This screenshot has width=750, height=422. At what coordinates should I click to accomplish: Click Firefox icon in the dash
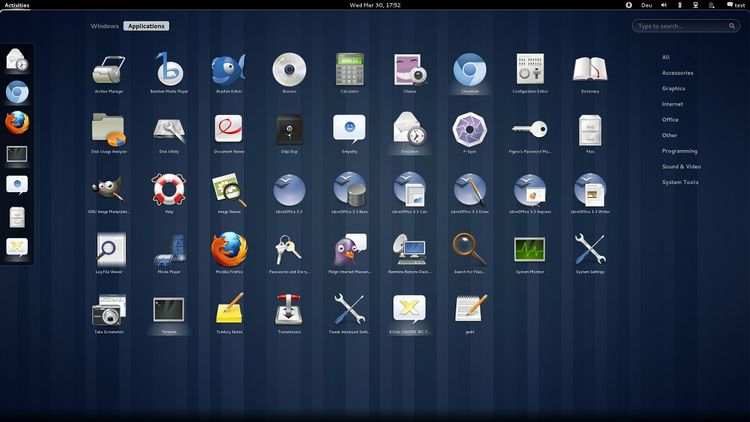[x=17, y=123]
